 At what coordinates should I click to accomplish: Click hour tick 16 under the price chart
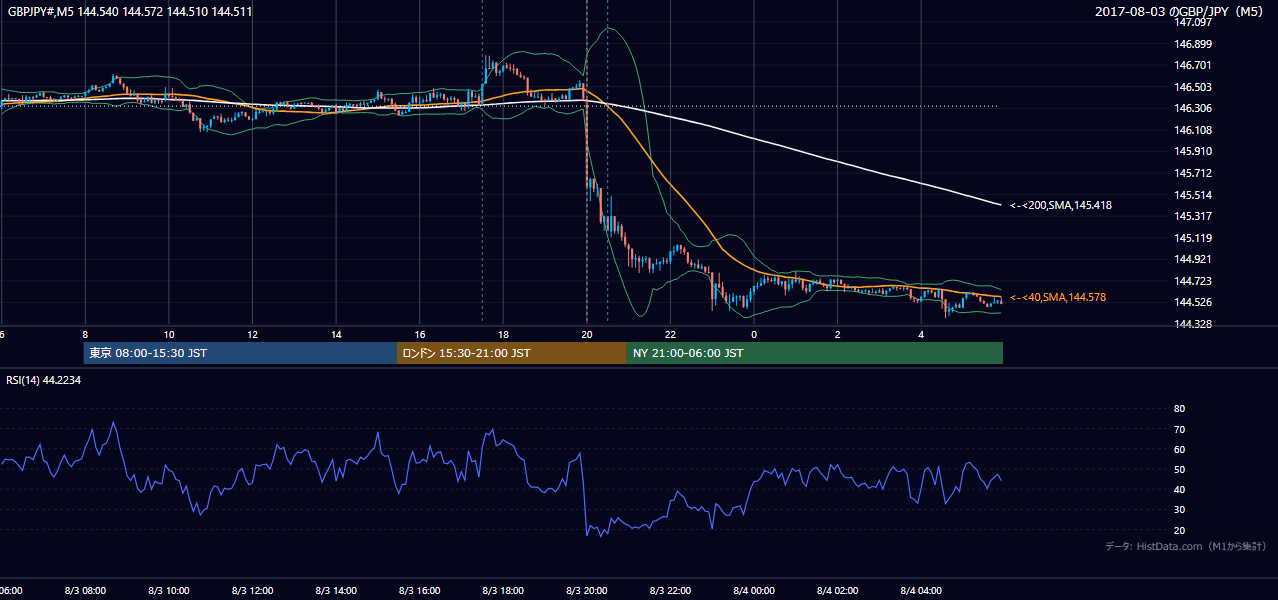coord(419,334)
